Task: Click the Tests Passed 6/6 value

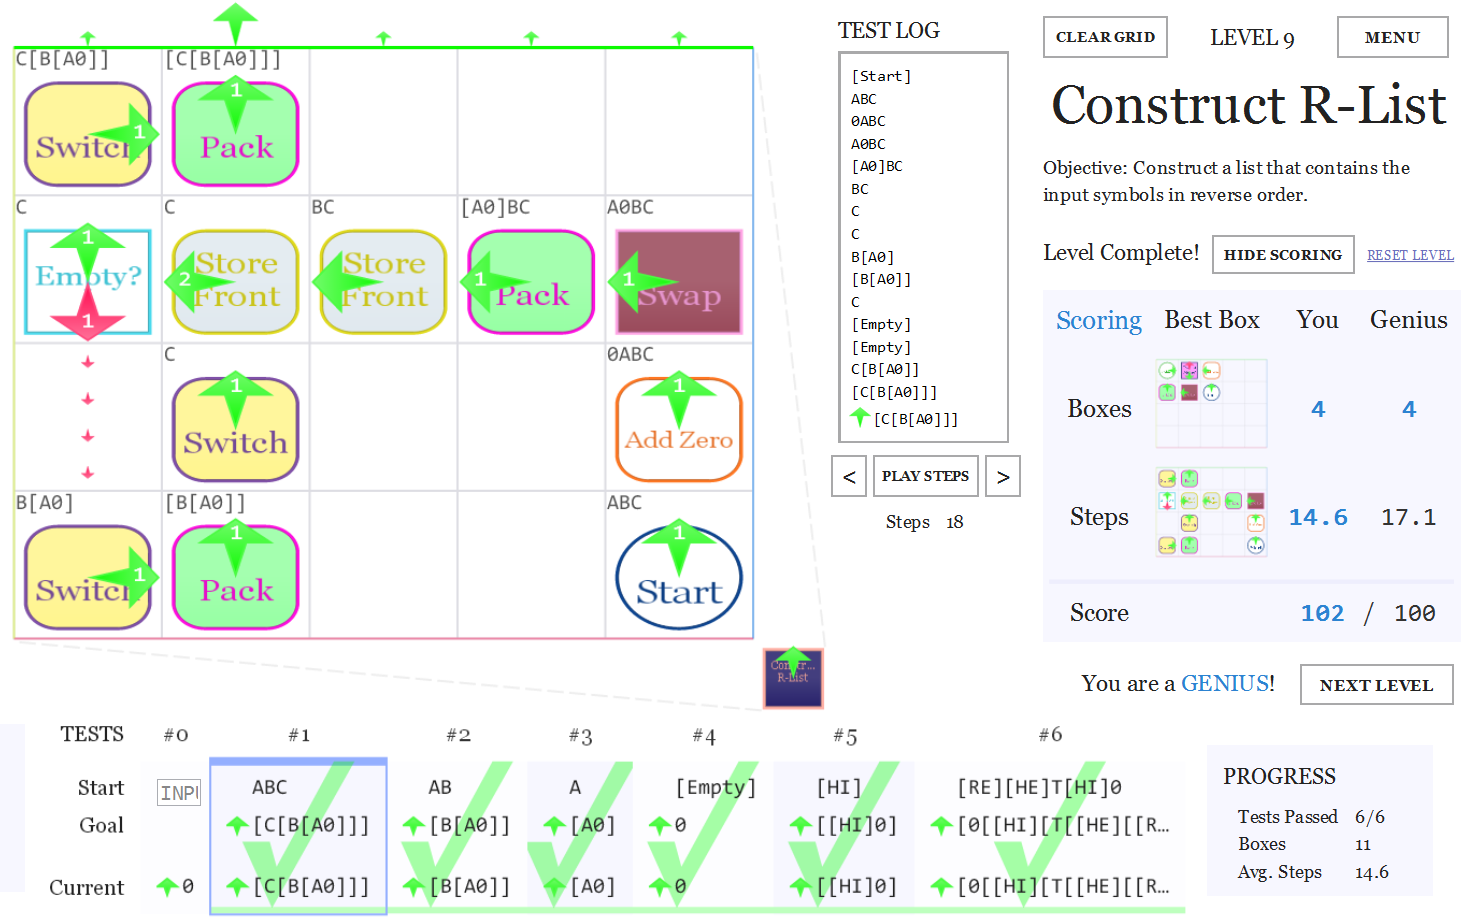Action: 1370,817
